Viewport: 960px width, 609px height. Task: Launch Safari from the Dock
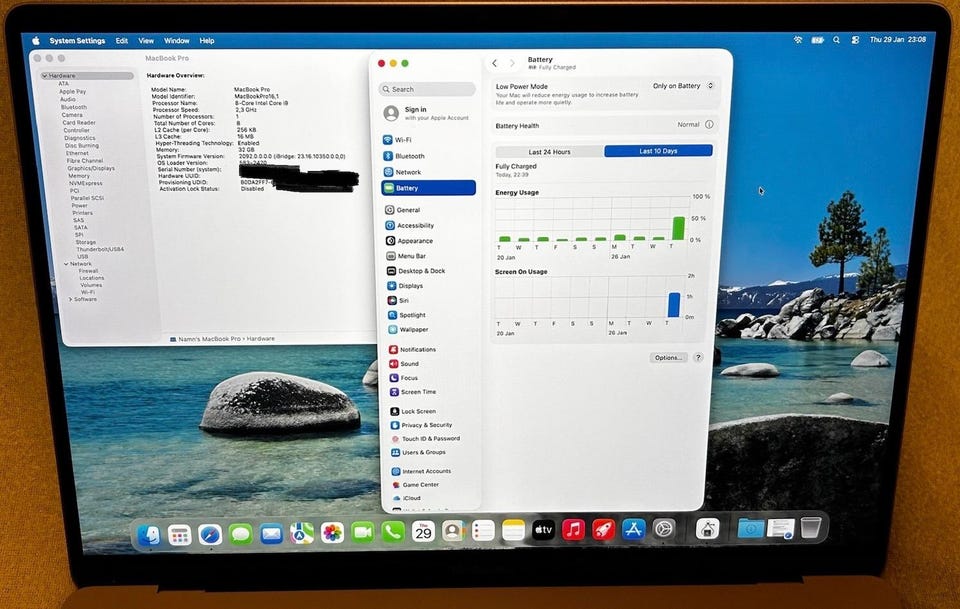210,533
